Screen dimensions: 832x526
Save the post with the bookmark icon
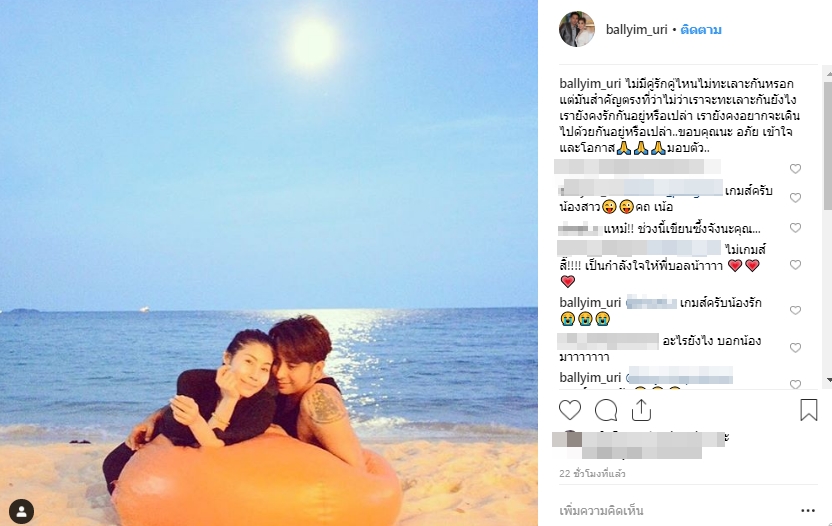click(809, 410)
